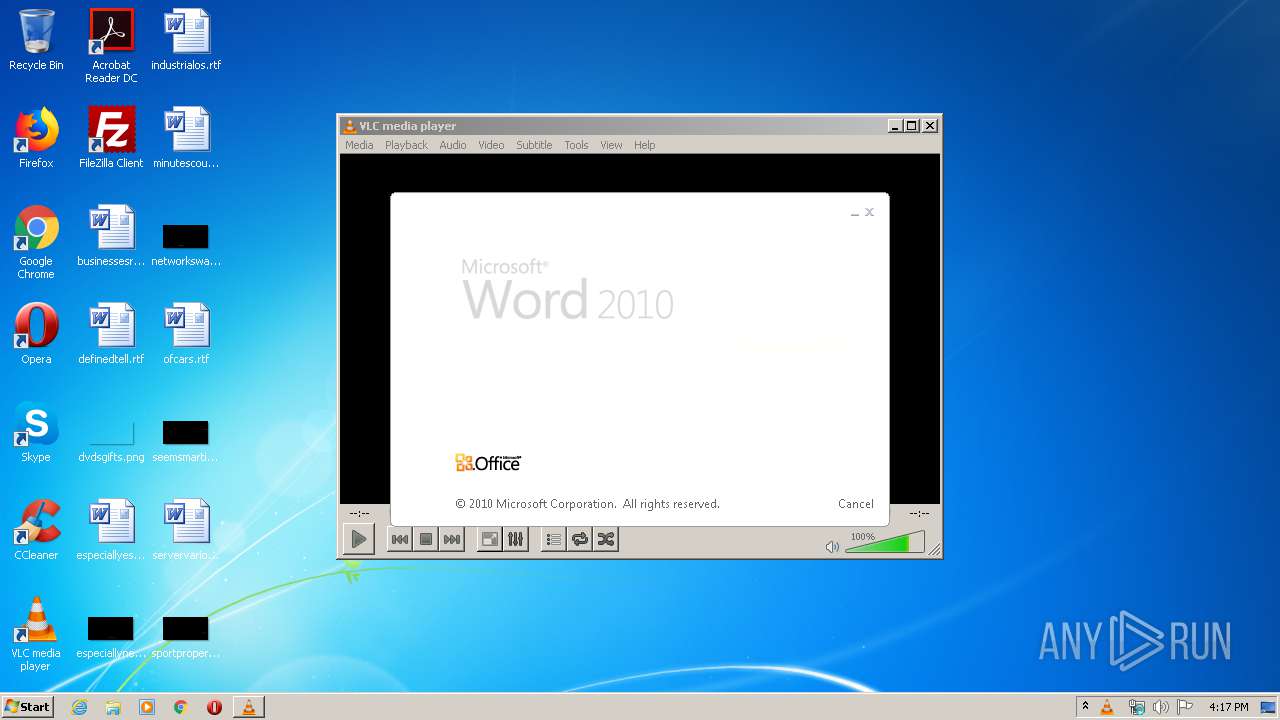Select the Opera desktop shortcut
Image resolution: width=1280 pixels, height=720 pixels.
[36, 334]
